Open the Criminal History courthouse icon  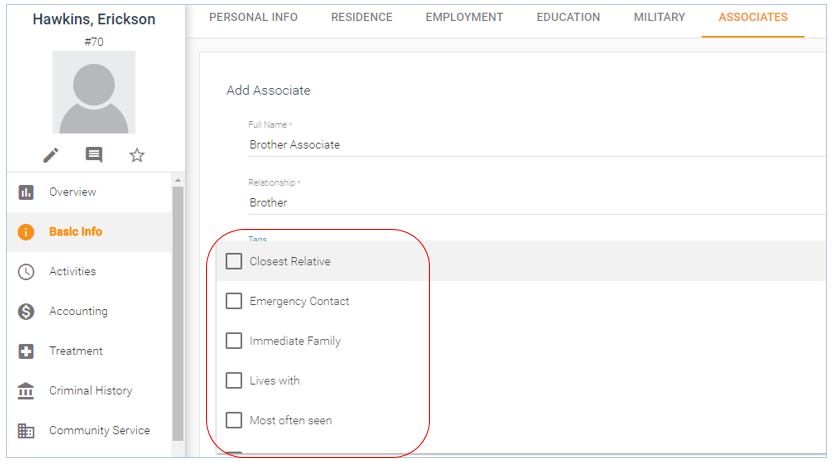(26, 391)
